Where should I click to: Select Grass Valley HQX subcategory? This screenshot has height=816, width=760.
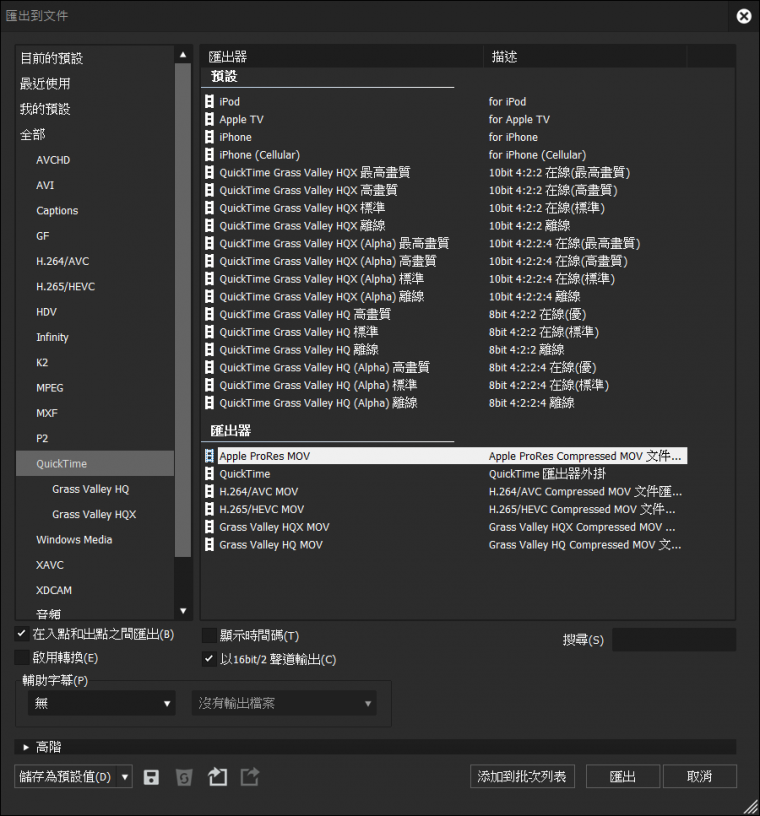(x=95, y=514)
